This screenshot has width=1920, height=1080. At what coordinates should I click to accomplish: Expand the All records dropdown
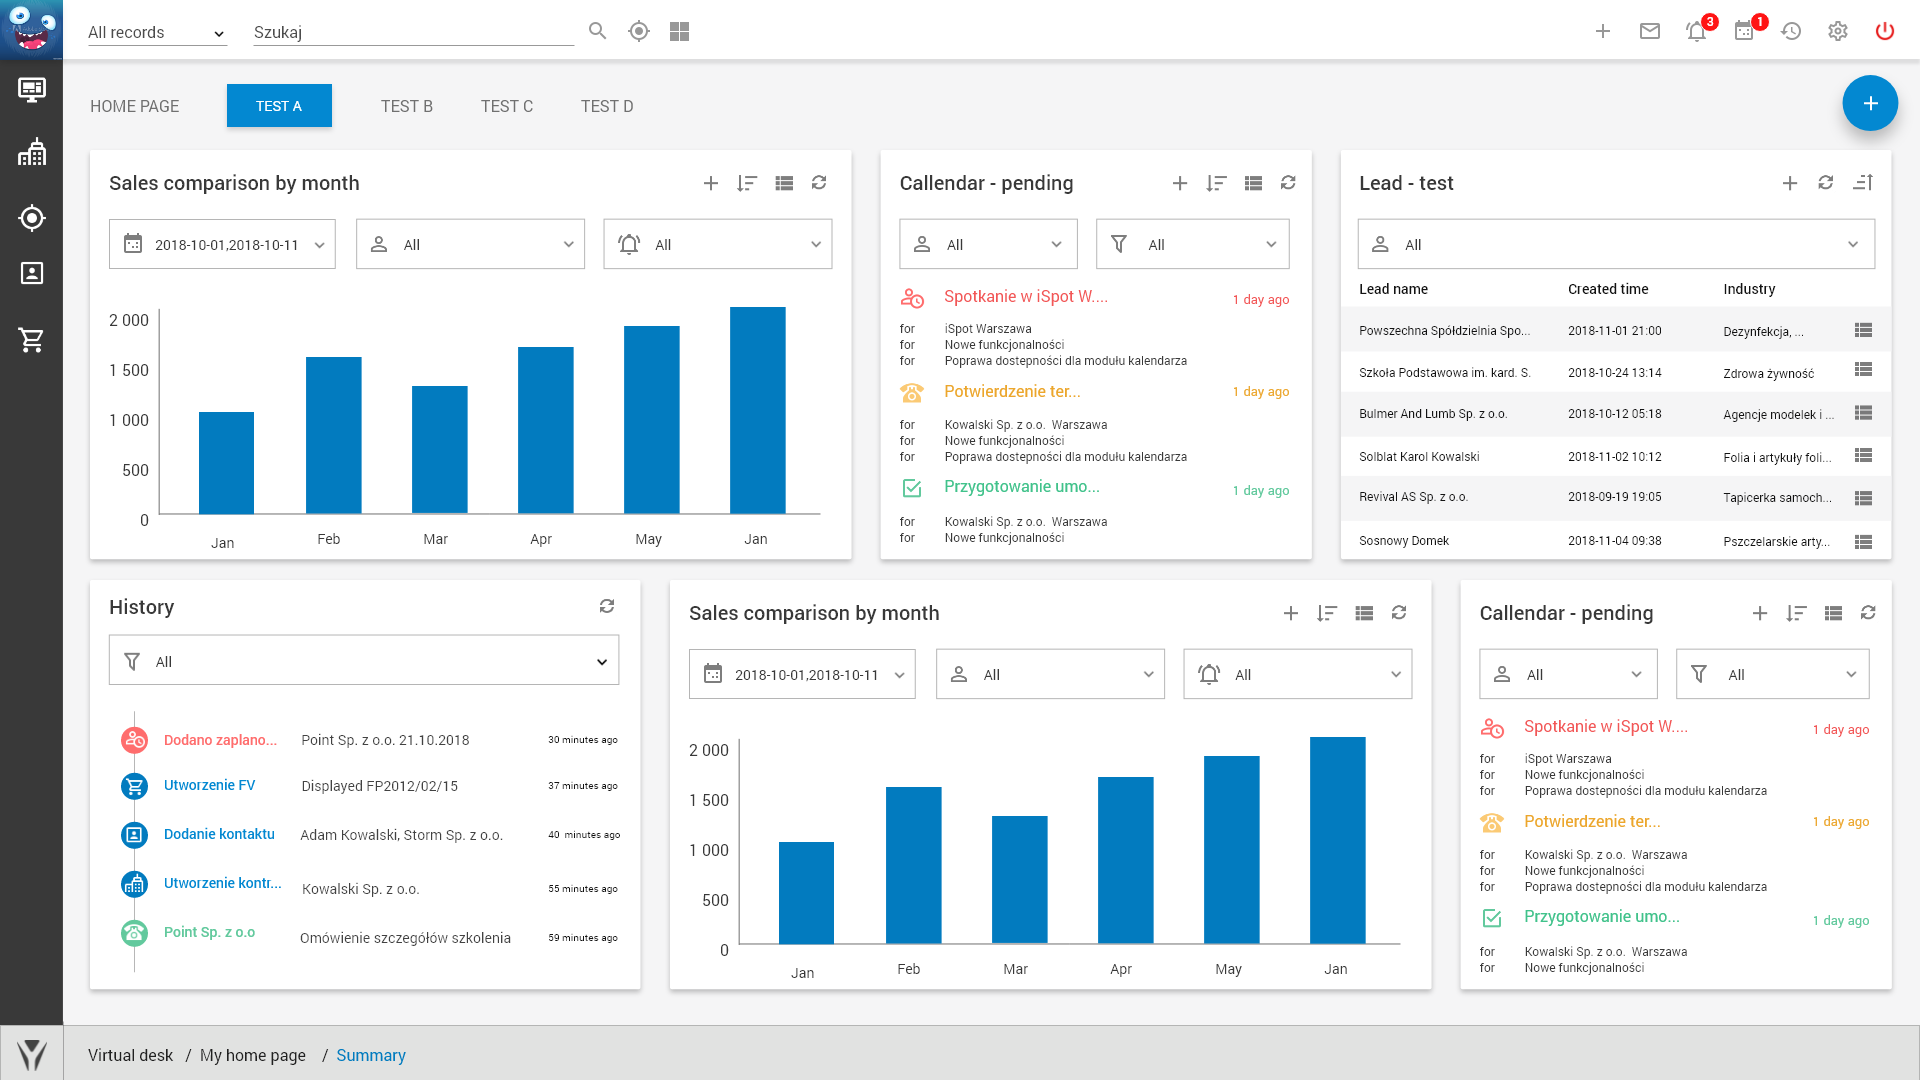coord(157,32)
